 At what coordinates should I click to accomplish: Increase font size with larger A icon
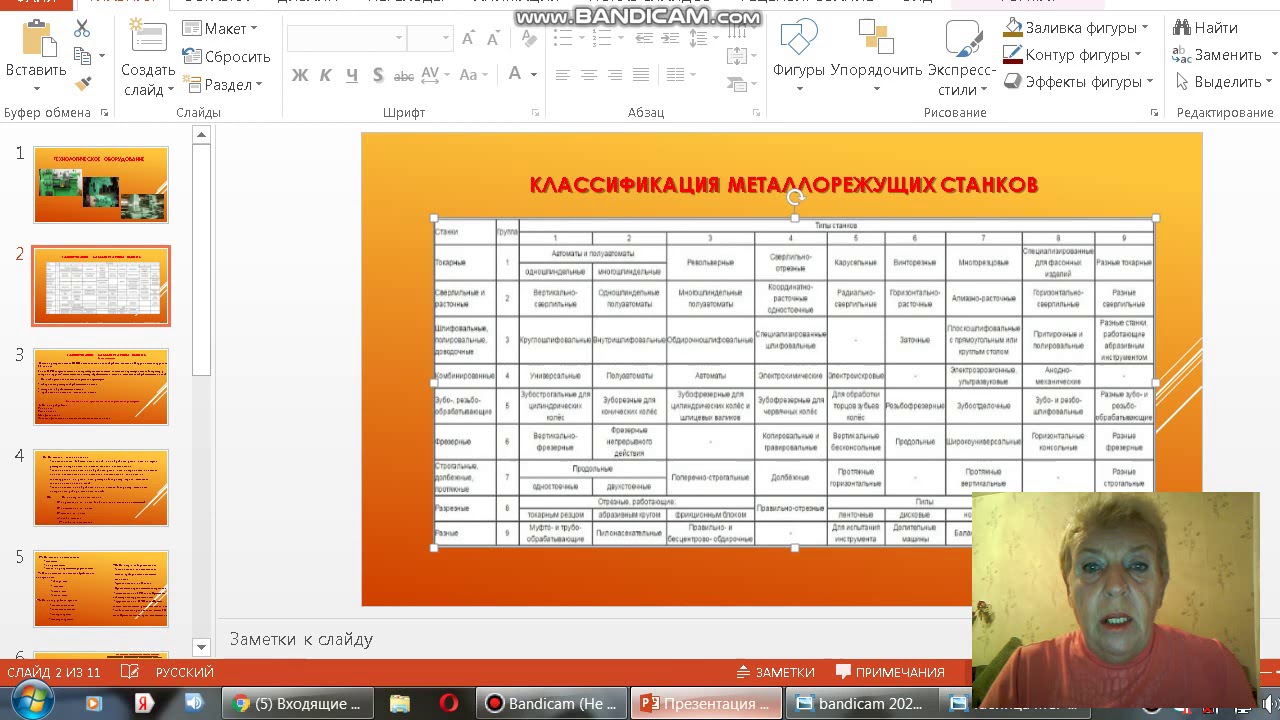pos(468,39)
